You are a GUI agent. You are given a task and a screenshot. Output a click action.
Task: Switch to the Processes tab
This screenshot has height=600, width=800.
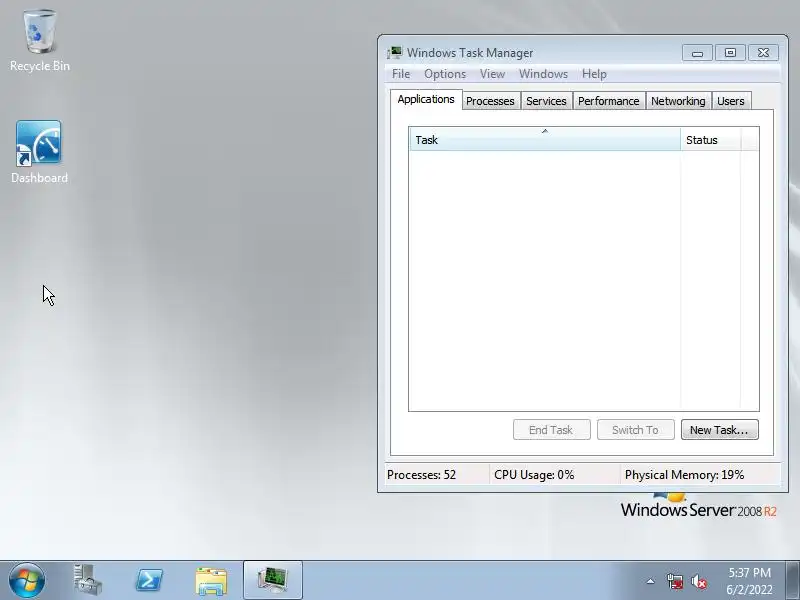490,101
